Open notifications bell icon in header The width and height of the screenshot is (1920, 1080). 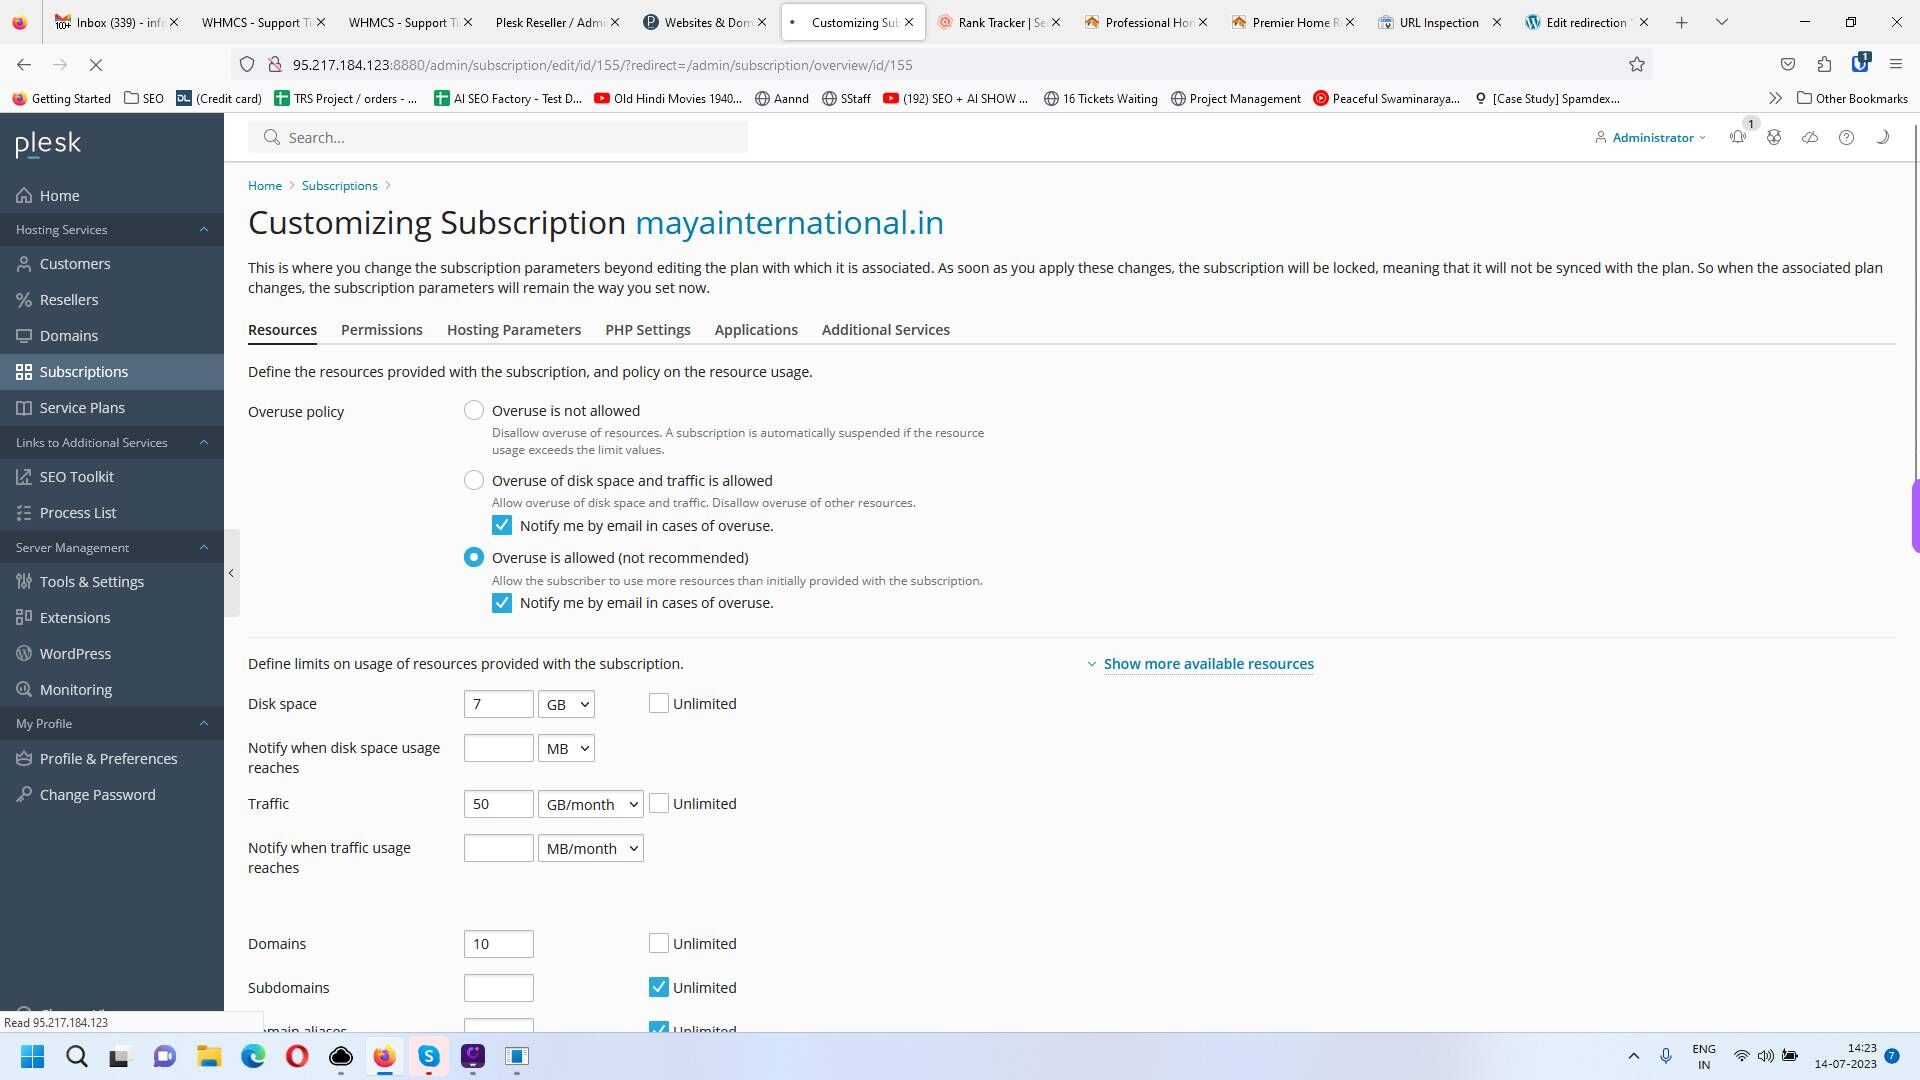tap(1738, 137)
